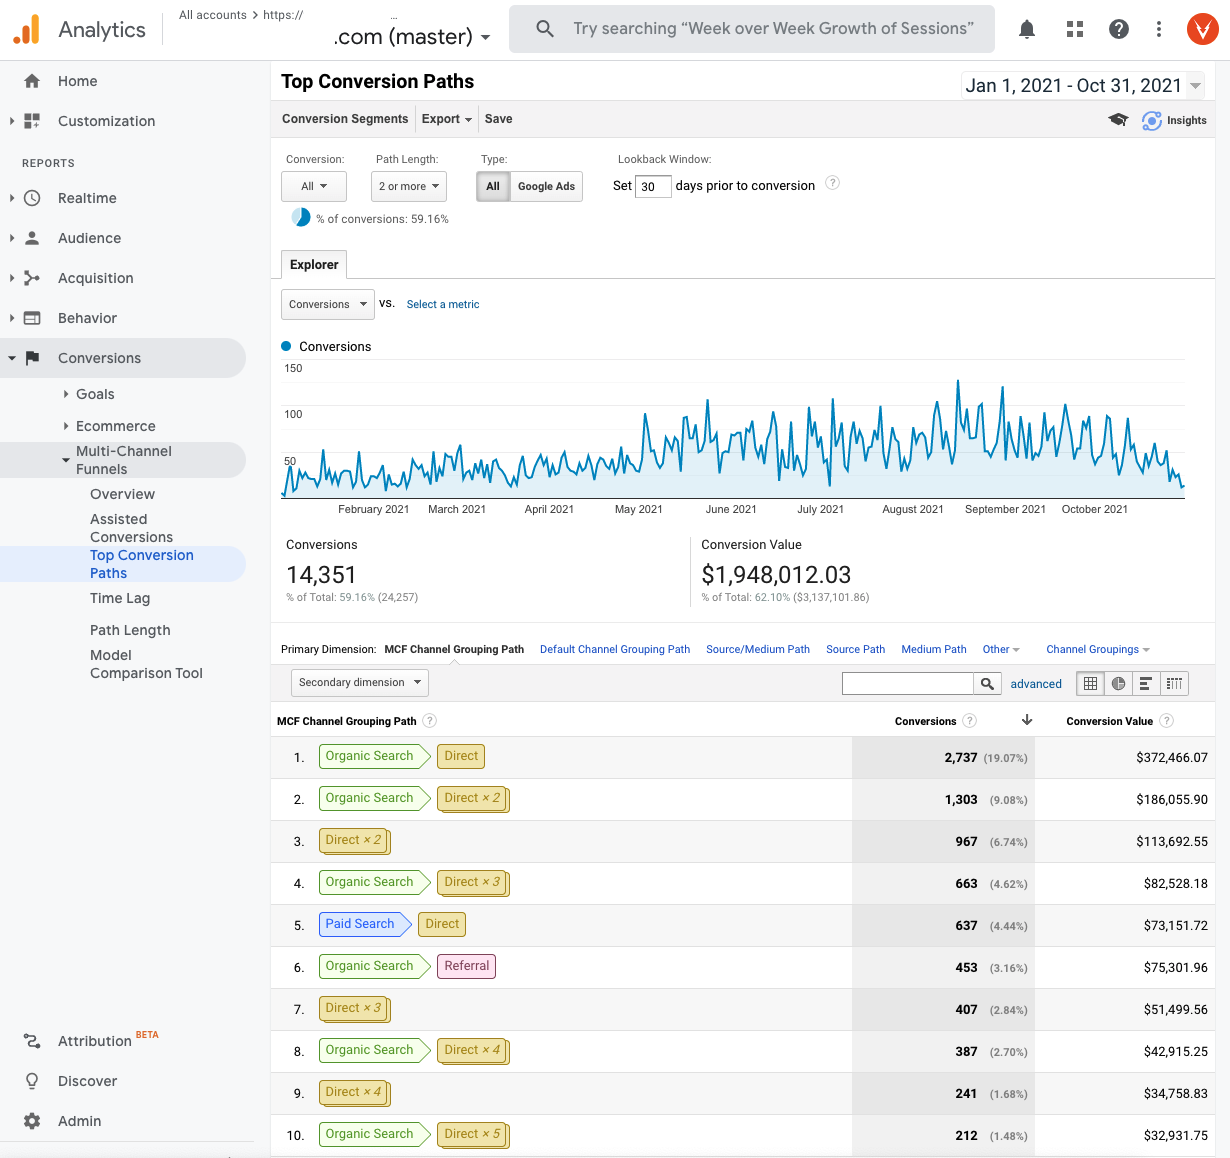Select the All conversions type toggle
Image resolution: width=1230 pixels, height=1158 pixels.
(493, 186)
